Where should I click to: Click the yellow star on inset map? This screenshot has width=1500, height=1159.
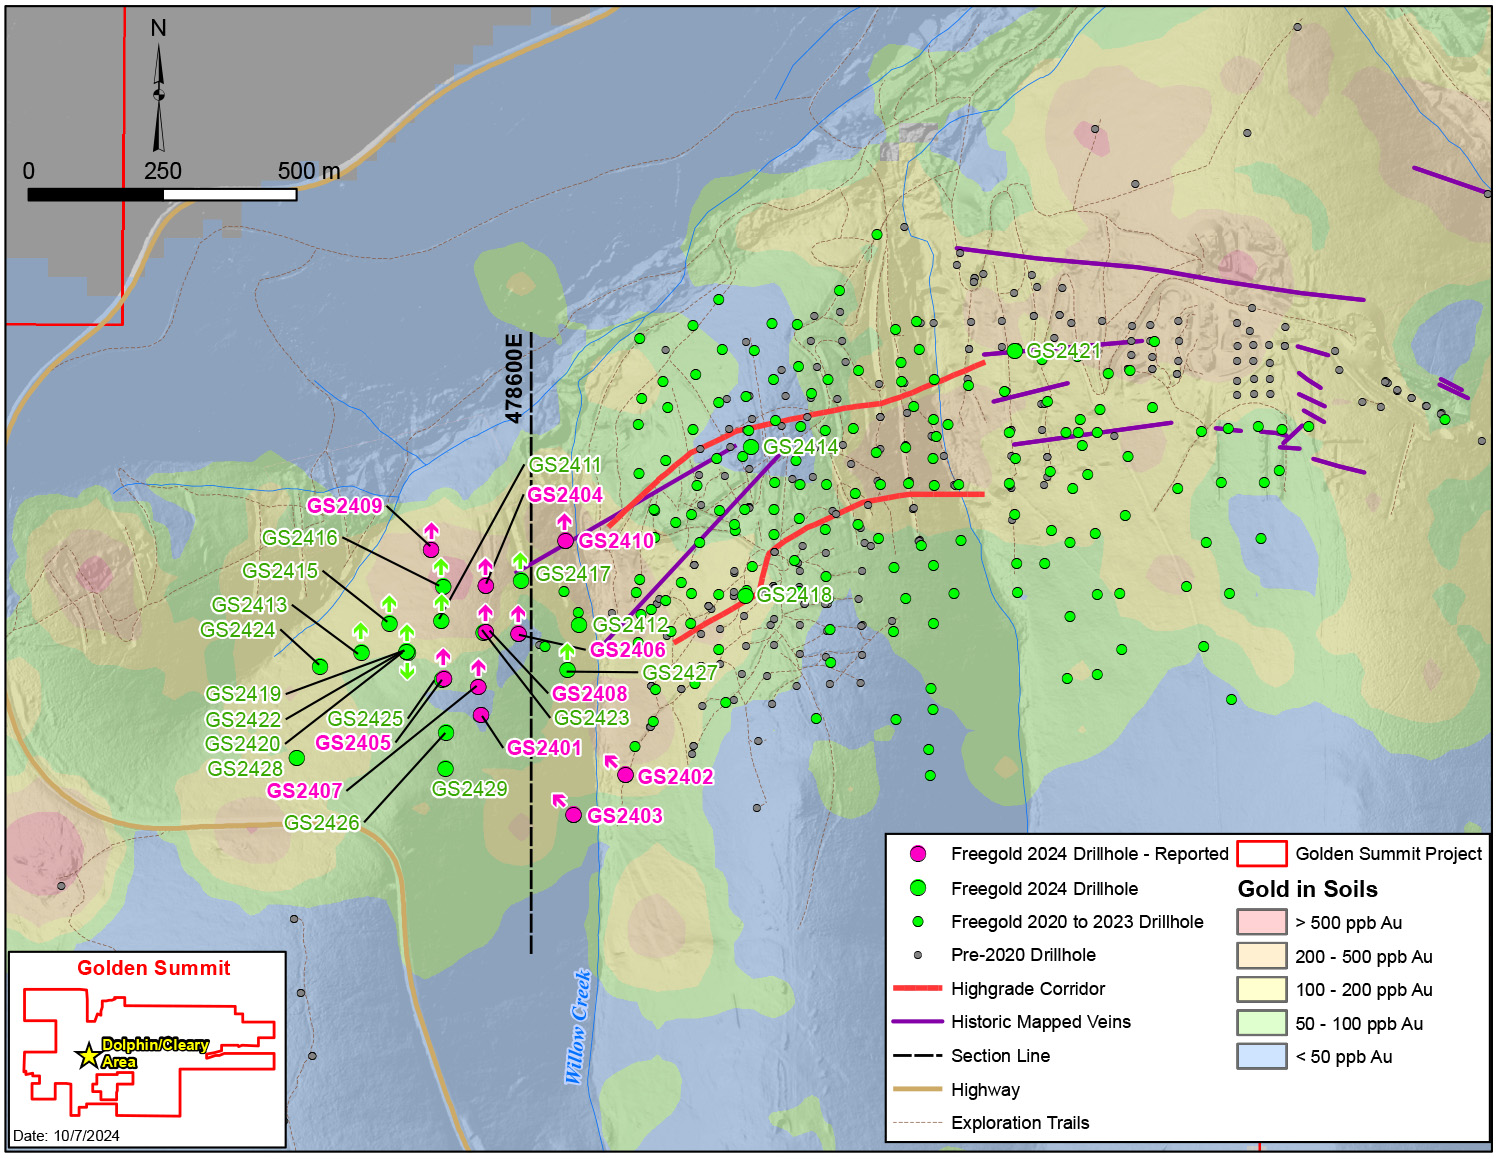(88, 1056)
